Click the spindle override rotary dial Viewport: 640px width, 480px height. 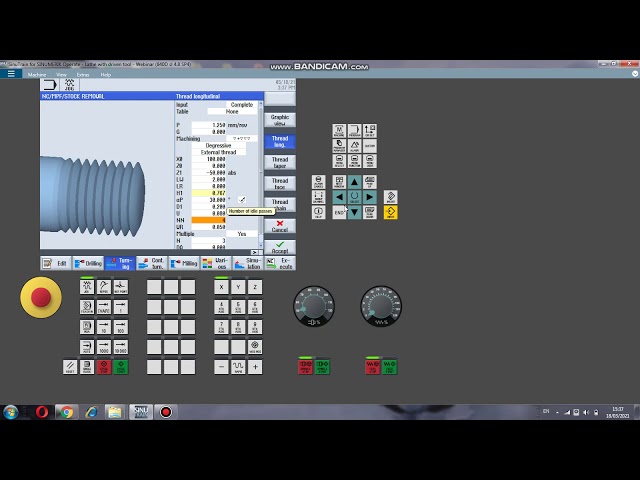(314, 306)
